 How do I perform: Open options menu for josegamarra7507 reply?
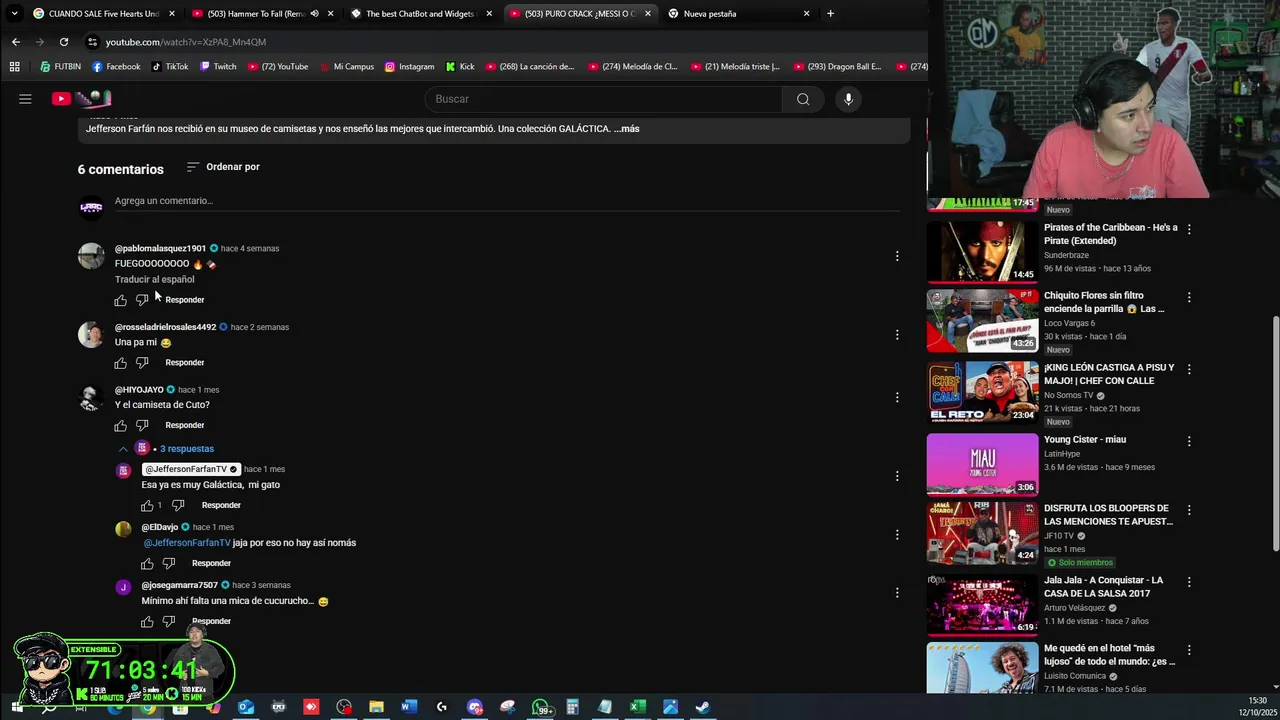[897, 592]
